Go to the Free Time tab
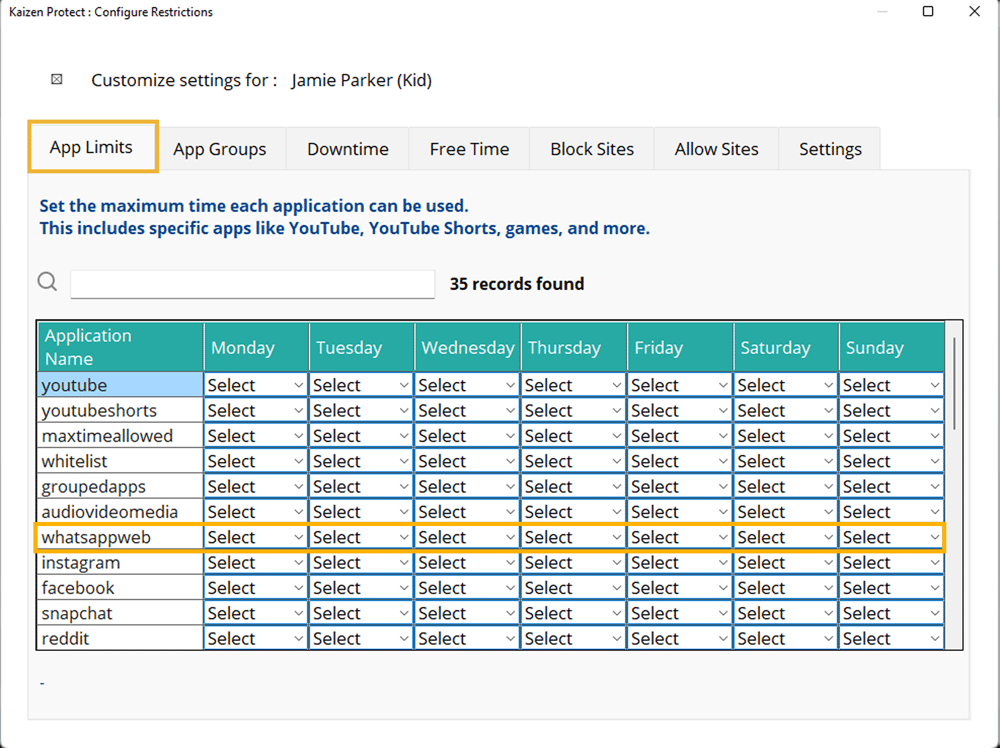The width and height of the screenshot is (1000, 748). (x=469, y=149)
